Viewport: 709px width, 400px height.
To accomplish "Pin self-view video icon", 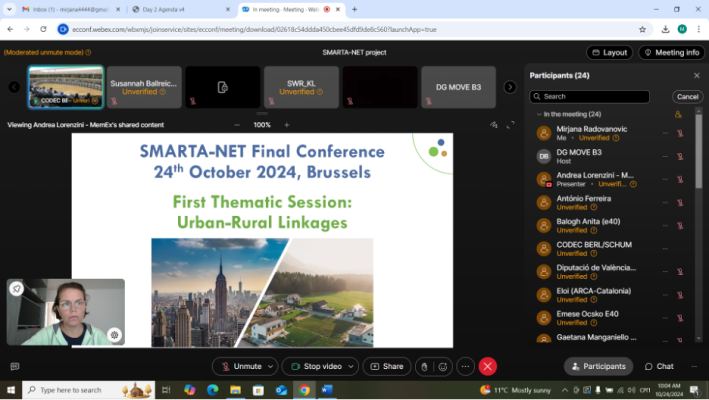I will 17,288.
